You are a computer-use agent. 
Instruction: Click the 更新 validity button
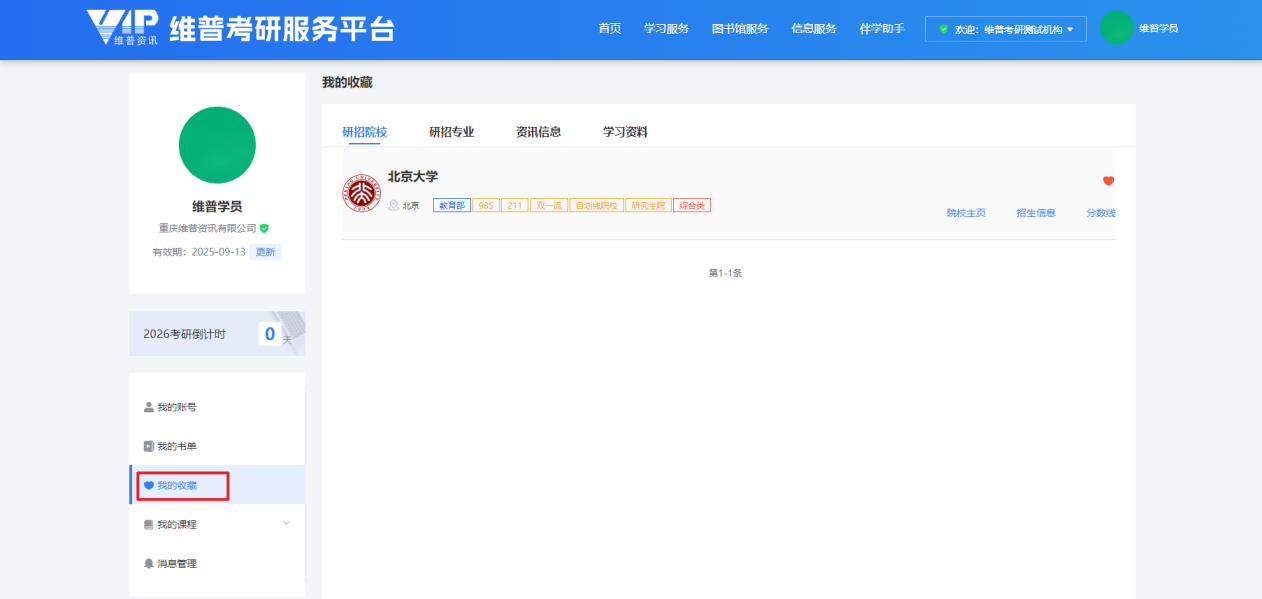pyautogui.click(x=265, y=252)
